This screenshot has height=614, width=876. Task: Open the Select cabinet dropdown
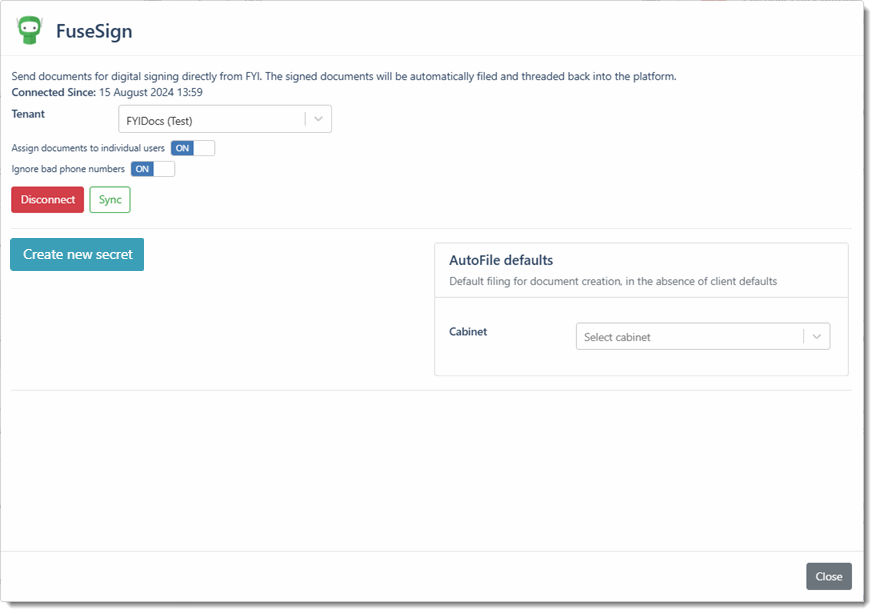click(703, 336)
